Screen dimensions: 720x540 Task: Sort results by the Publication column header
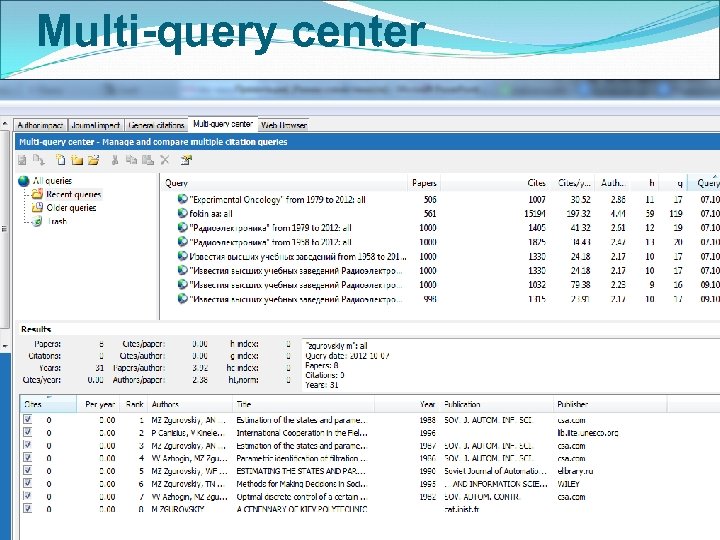[x=497, y=405]
